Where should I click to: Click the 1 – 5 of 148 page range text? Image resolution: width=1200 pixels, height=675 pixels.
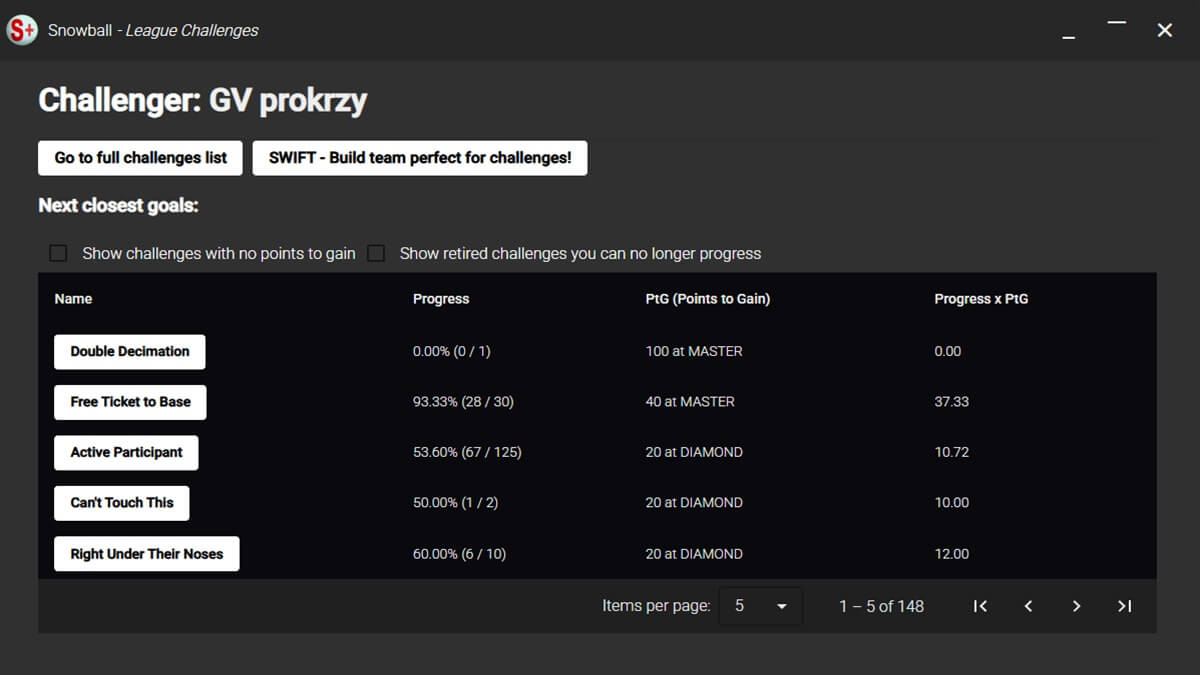click(882, 606)
